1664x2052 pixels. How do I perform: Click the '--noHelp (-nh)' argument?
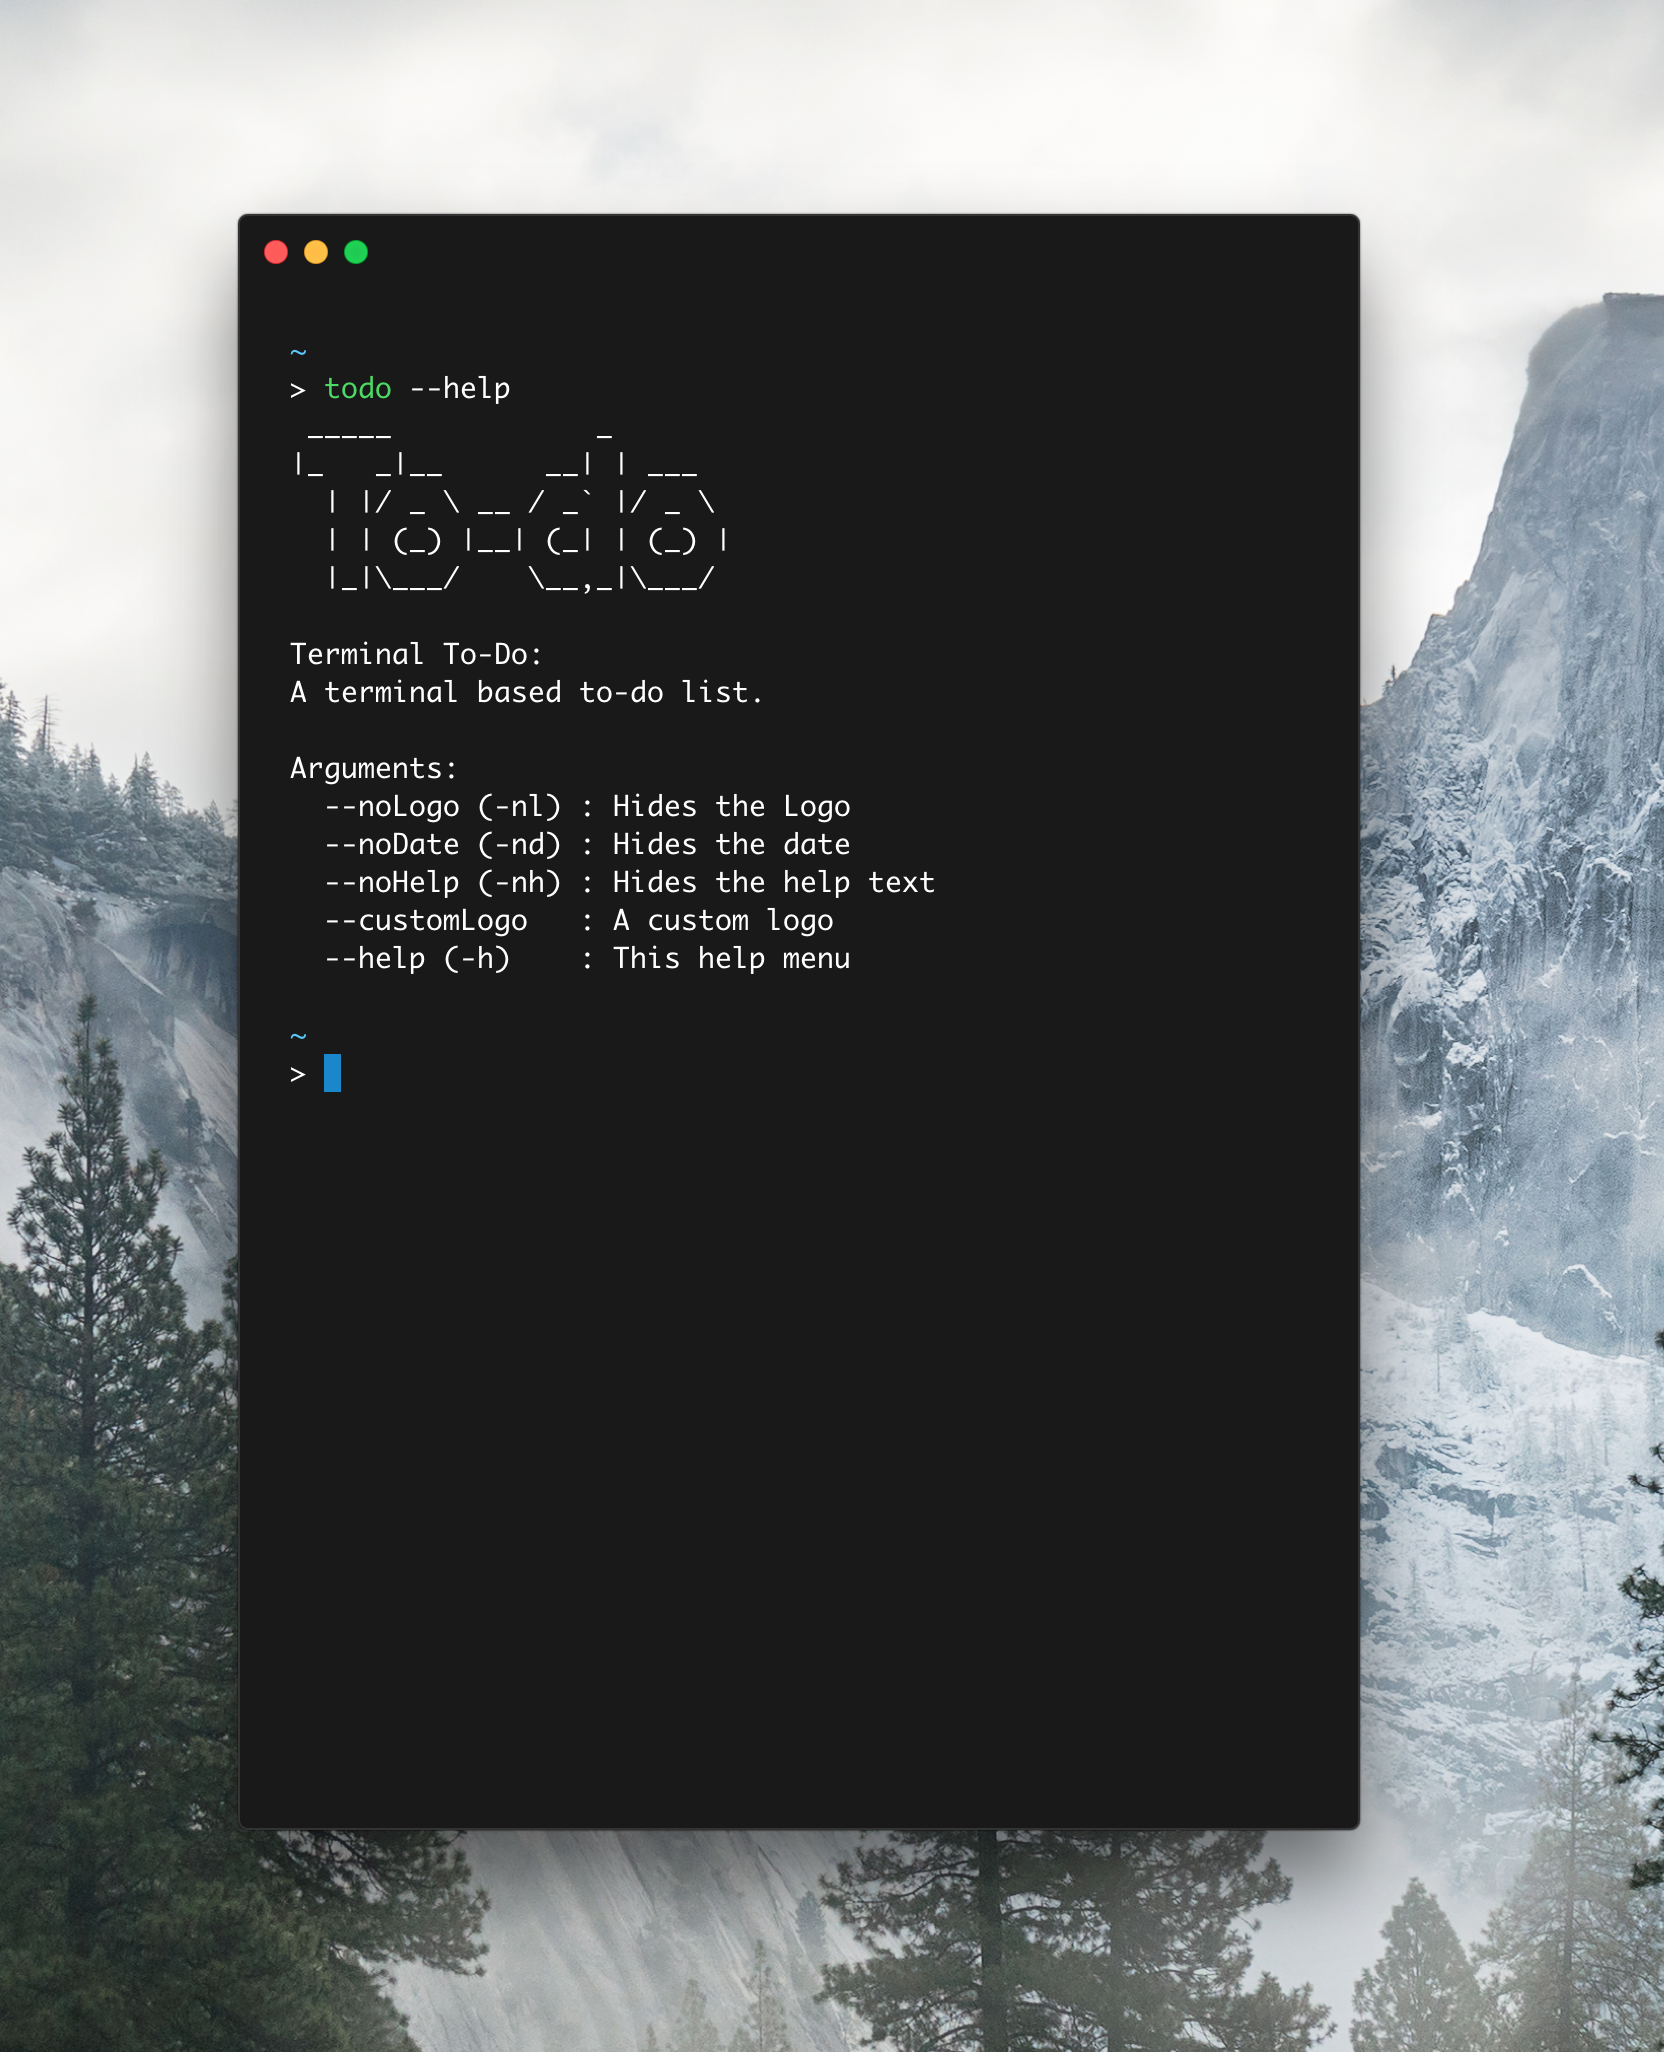(443, 882)
